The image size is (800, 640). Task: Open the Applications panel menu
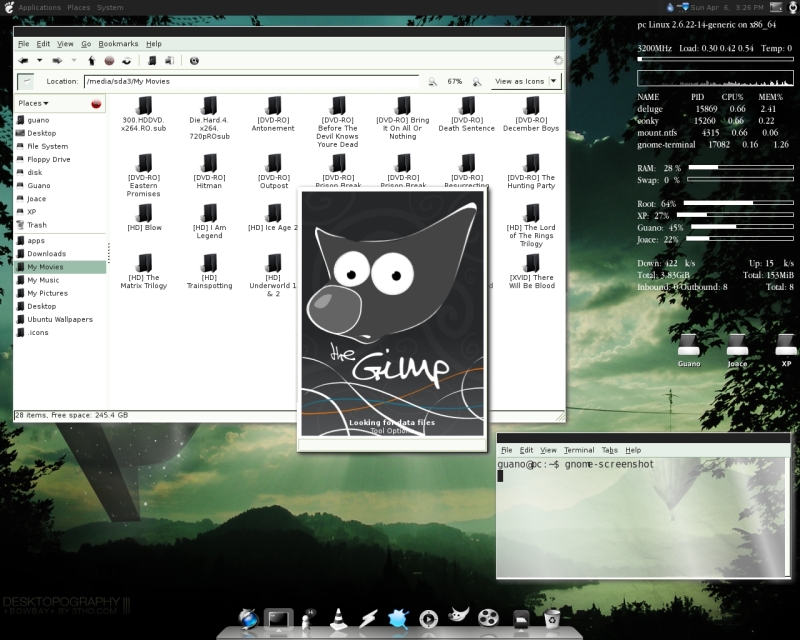click(39, 8)
